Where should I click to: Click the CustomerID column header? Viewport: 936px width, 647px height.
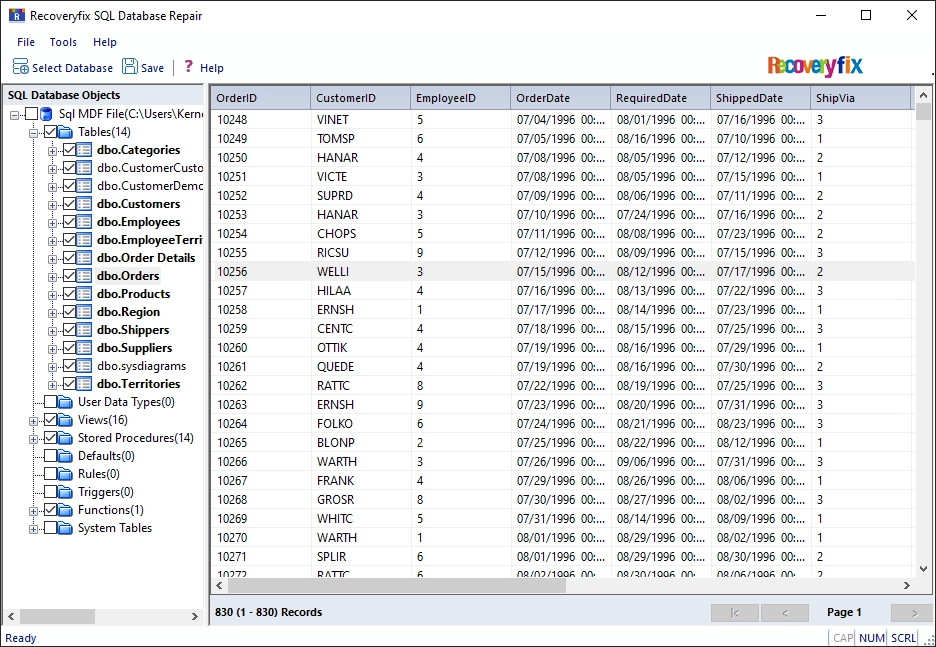361,98
